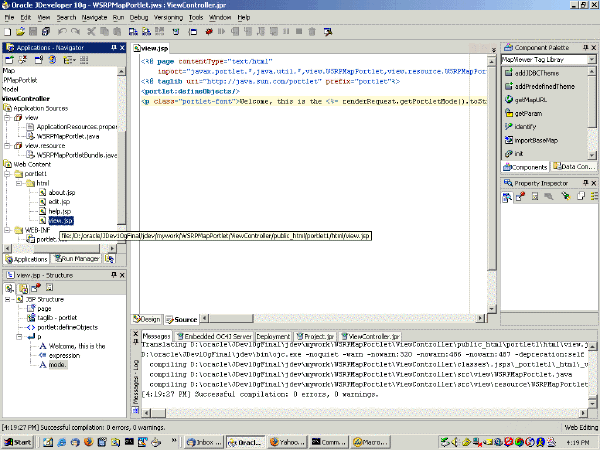Screen dimensions: 600x450
Task: Click the Refresh icon in Applications Navigator
Action: coord(52,60)
